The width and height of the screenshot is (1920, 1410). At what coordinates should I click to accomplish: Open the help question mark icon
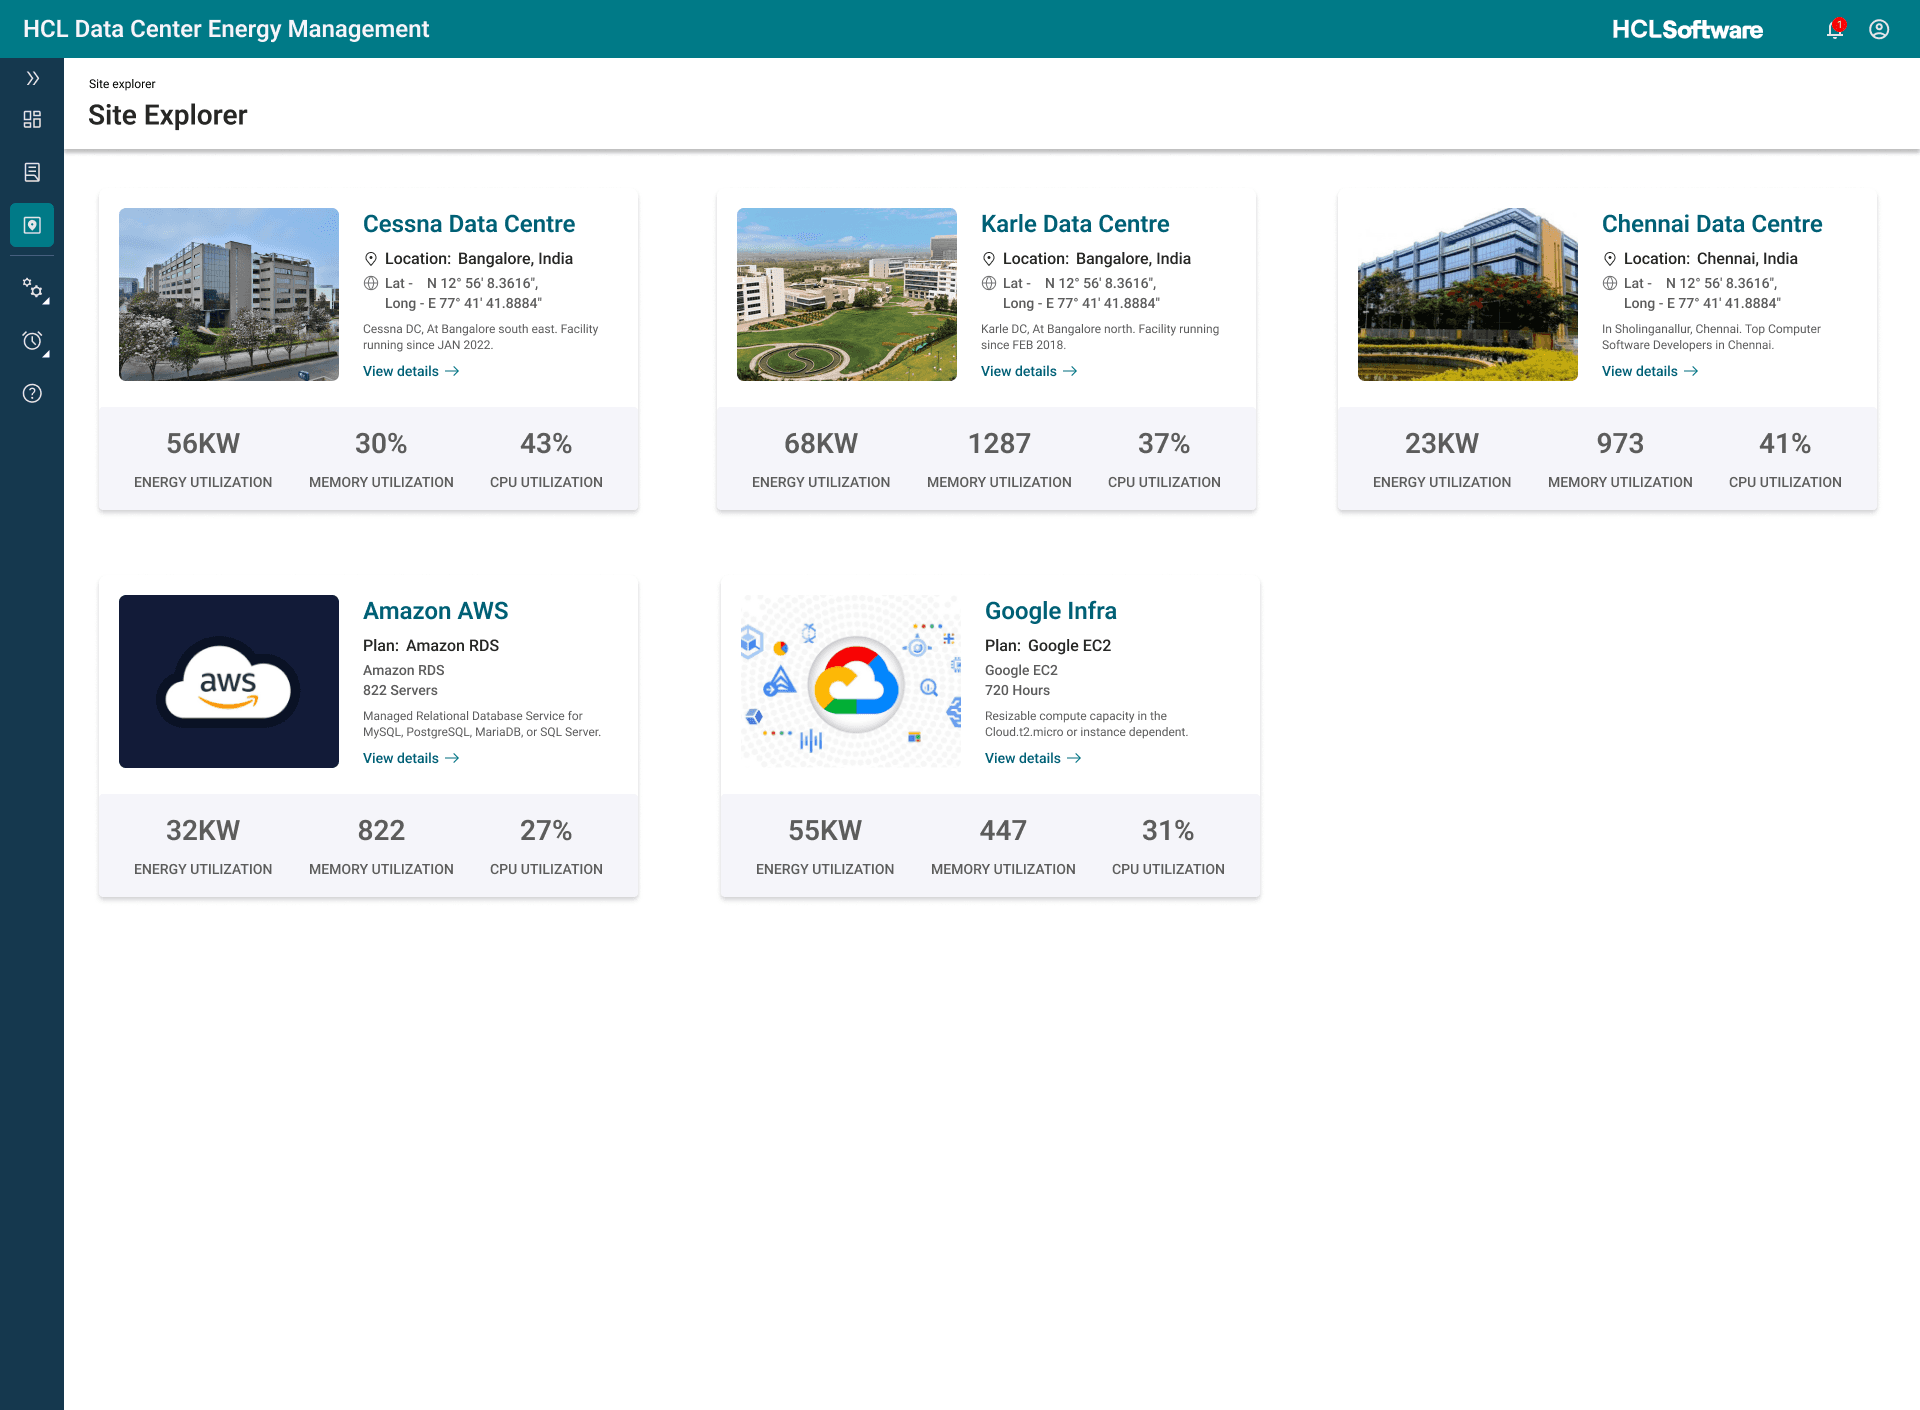(32, 393)
